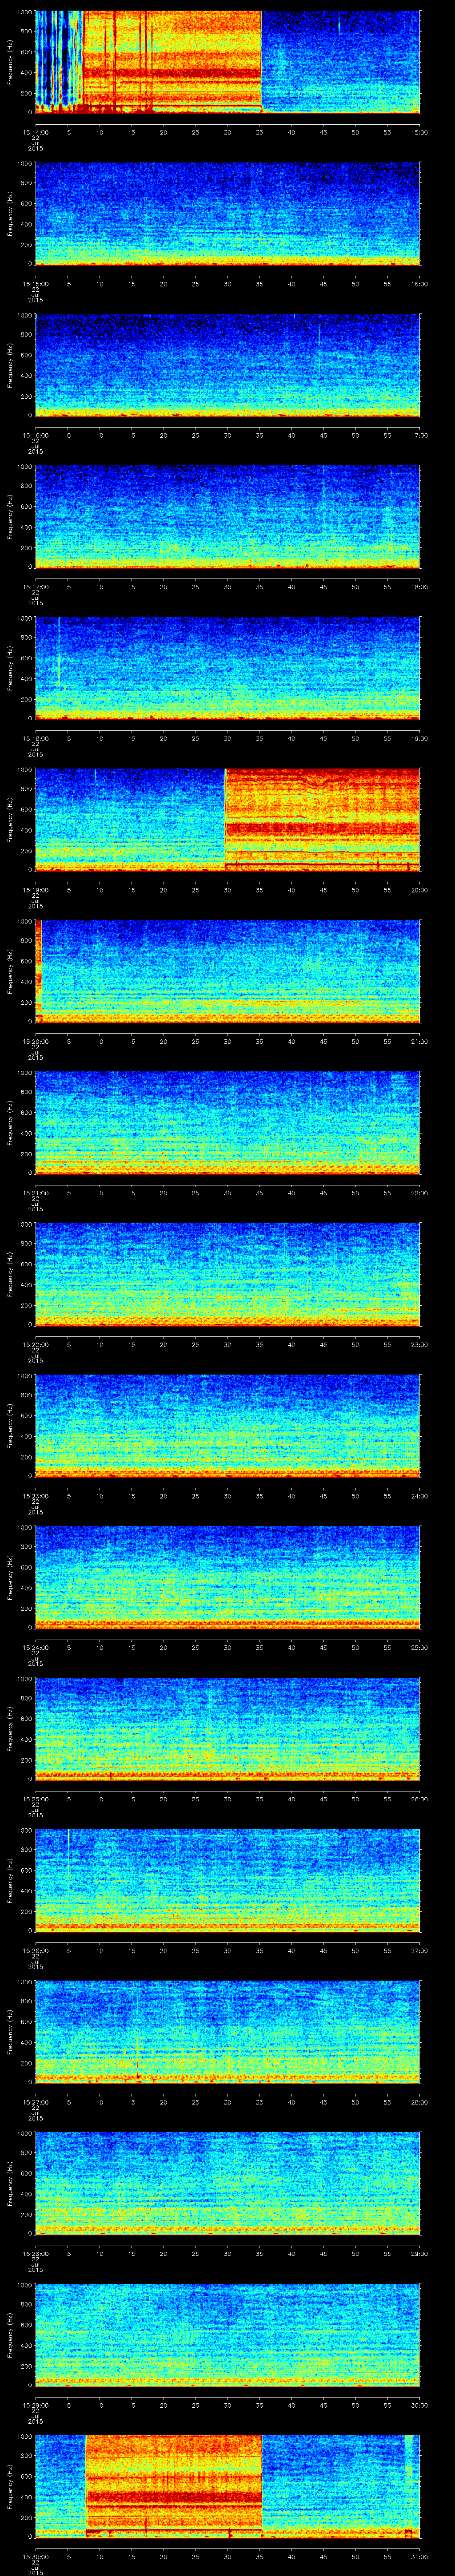Viewport: 455px width, 2576px height.
Task: Select the spectrogram panel starting at 15:29:00
Action: pos(228,2334)
